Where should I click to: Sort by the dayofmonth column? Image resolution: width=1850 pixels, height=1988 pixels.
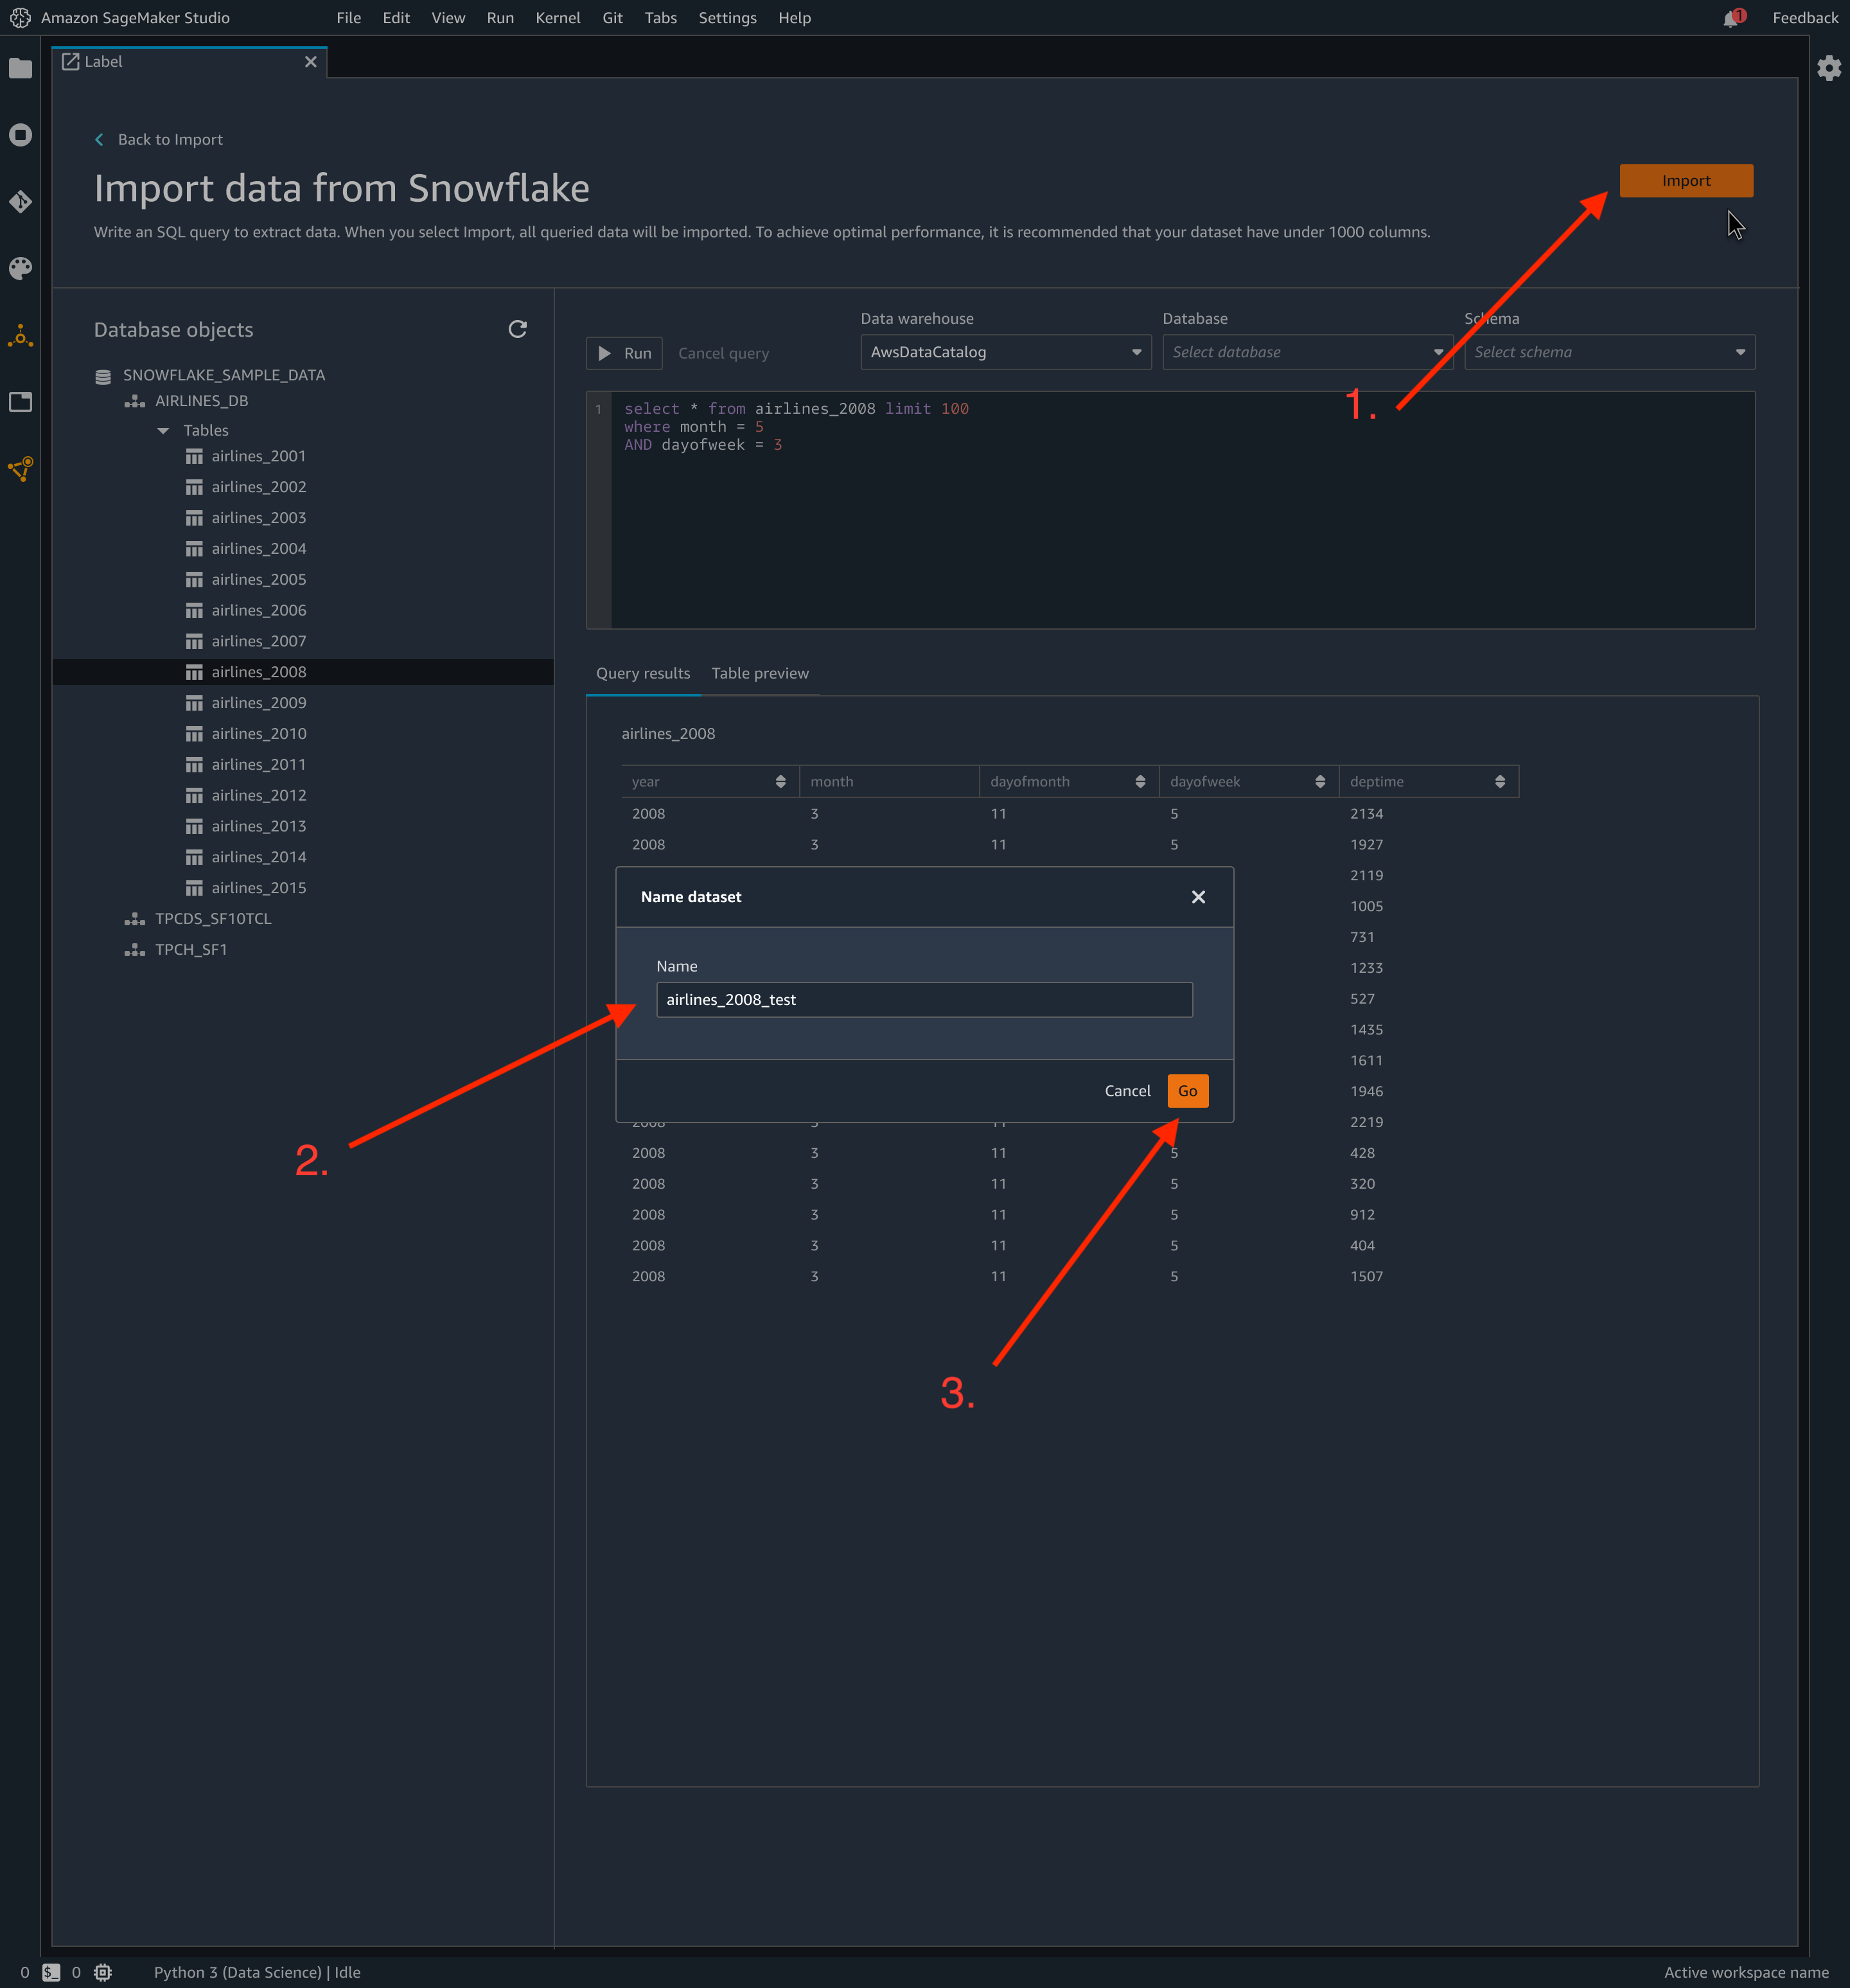coord(1140,782)
